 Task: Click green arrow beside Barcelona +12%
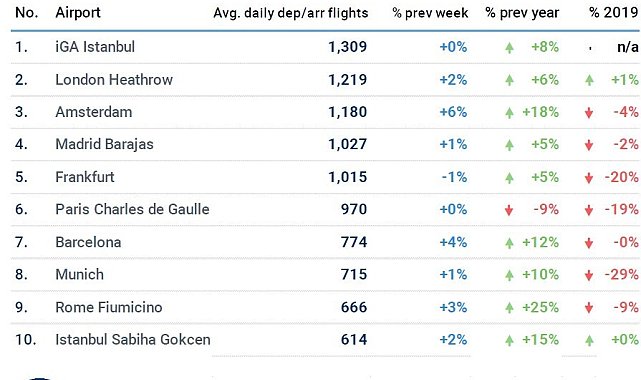509,243
